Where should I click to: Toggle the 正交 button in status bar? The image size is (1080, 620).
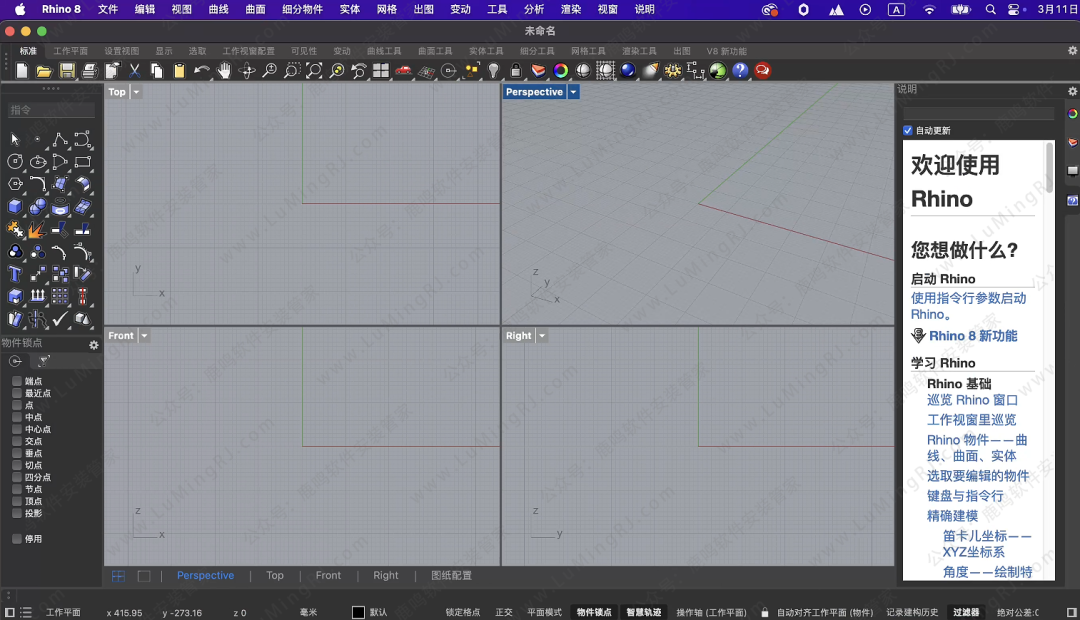(504, 612)
